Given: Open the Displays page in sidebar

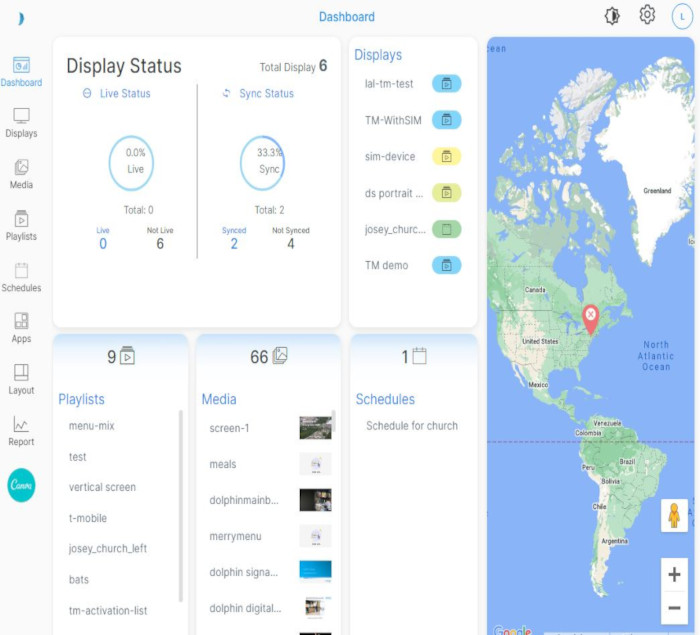Looking at the screenshot, I should 21,122.
